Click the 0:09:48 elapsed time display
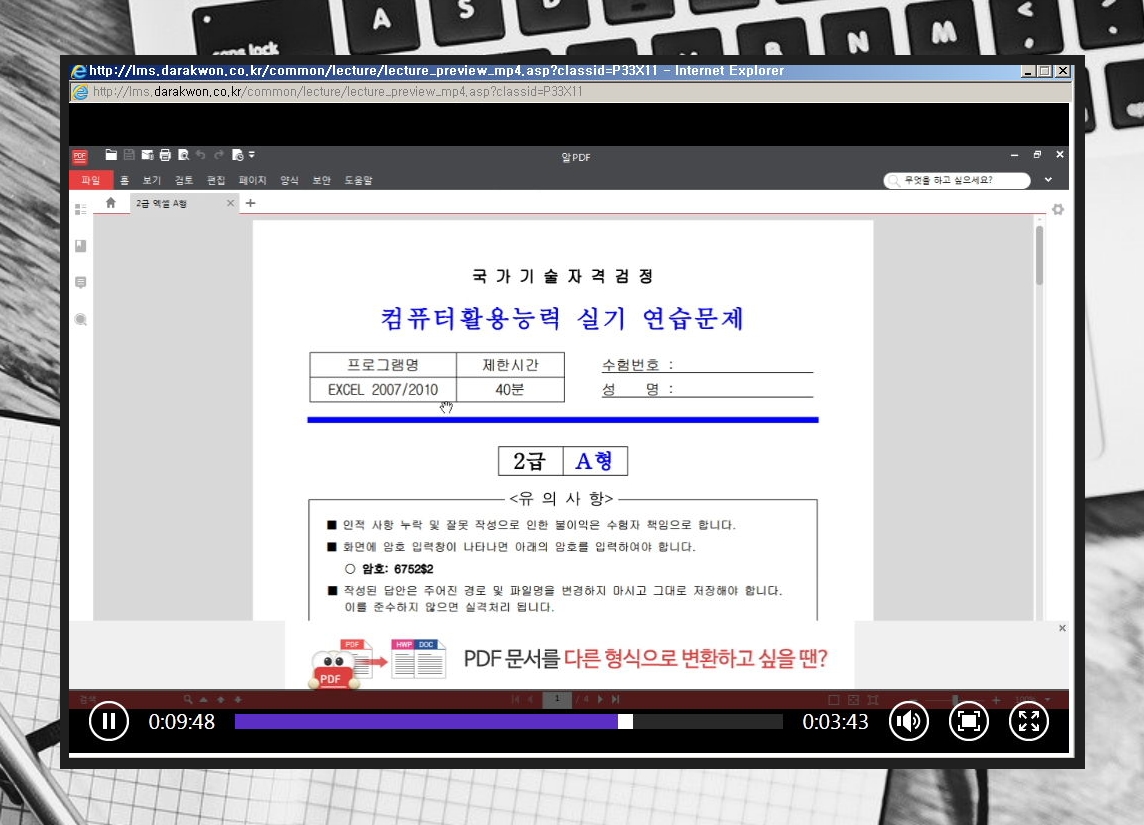Screen dimensions: 1144x825 point(182,721)
